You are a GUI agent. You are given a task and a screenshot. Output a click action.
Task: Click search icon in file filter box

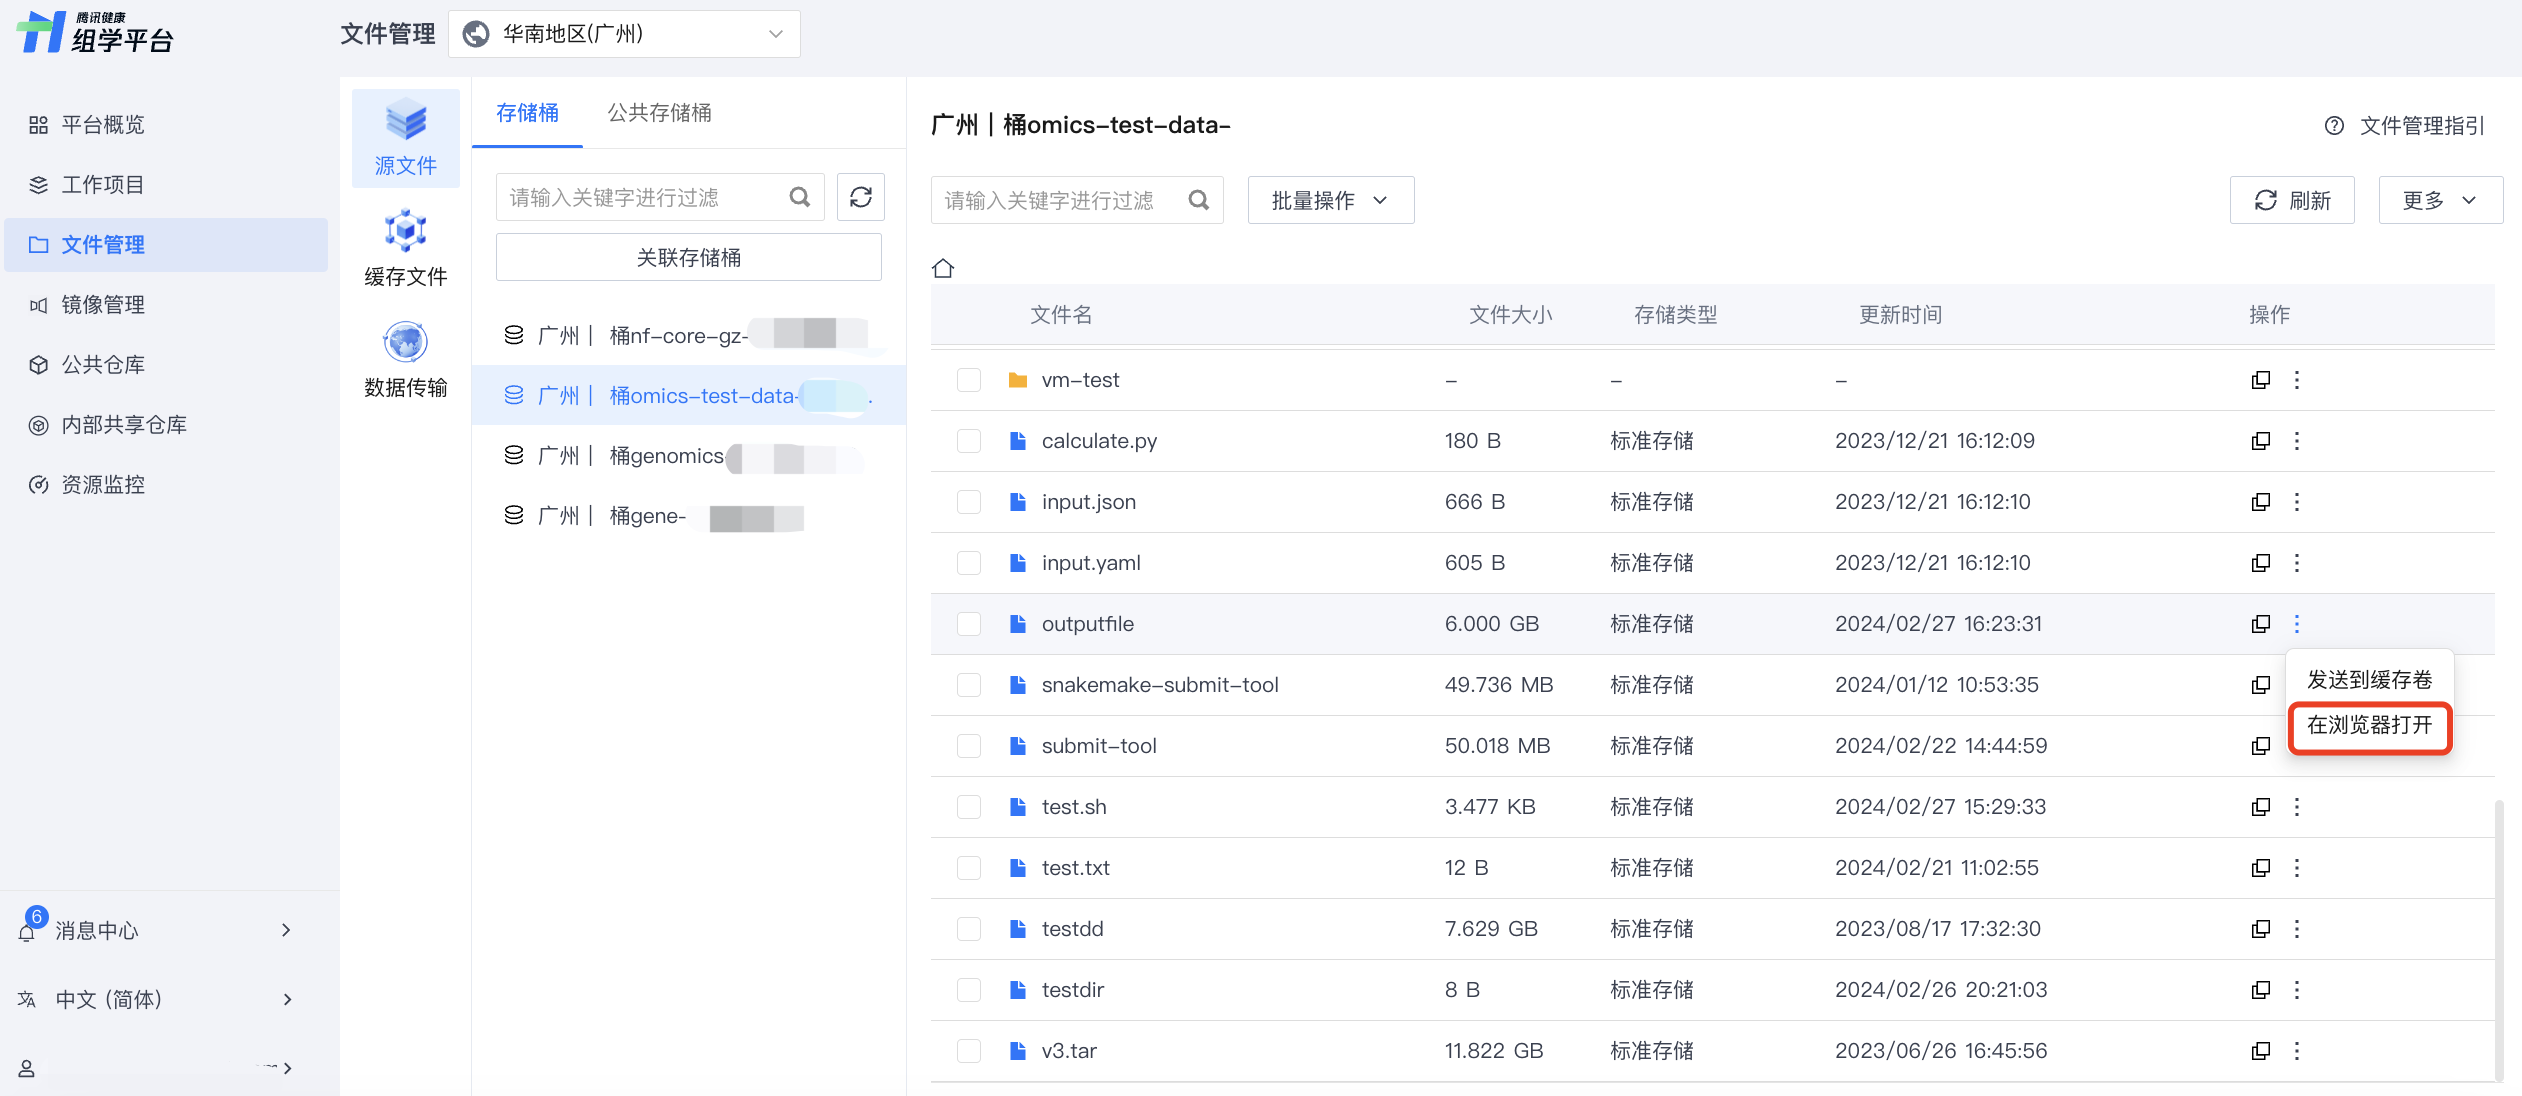click(x=1198, y=200)
